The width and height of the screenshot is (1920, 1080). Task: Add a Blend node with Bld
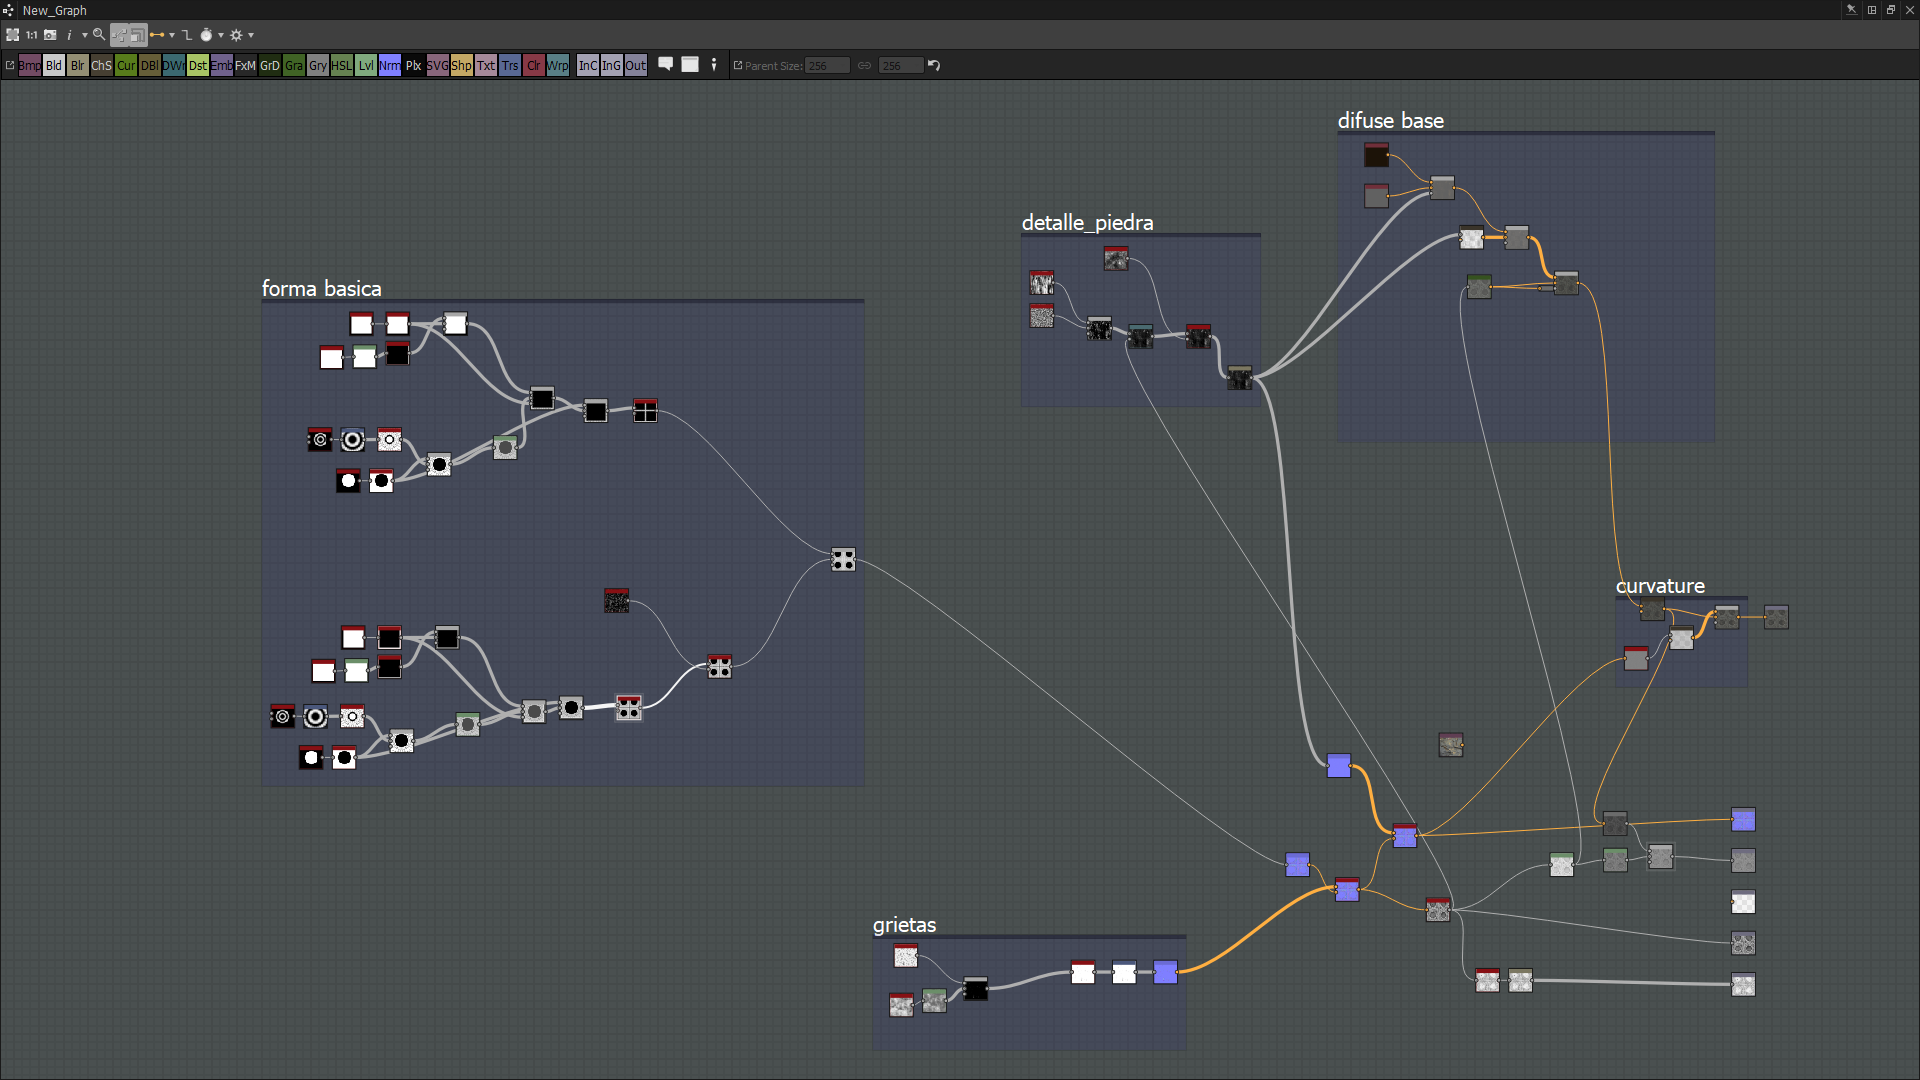(54, 66)
